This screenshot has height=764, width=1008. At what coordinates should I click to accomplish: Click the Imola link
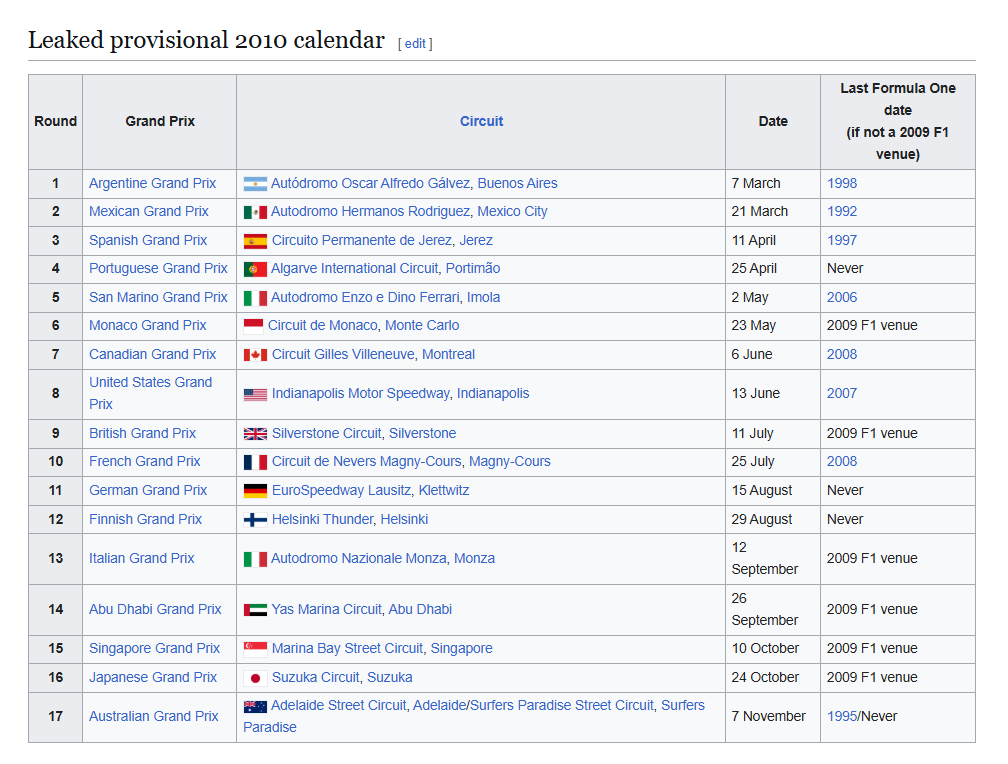483,297
